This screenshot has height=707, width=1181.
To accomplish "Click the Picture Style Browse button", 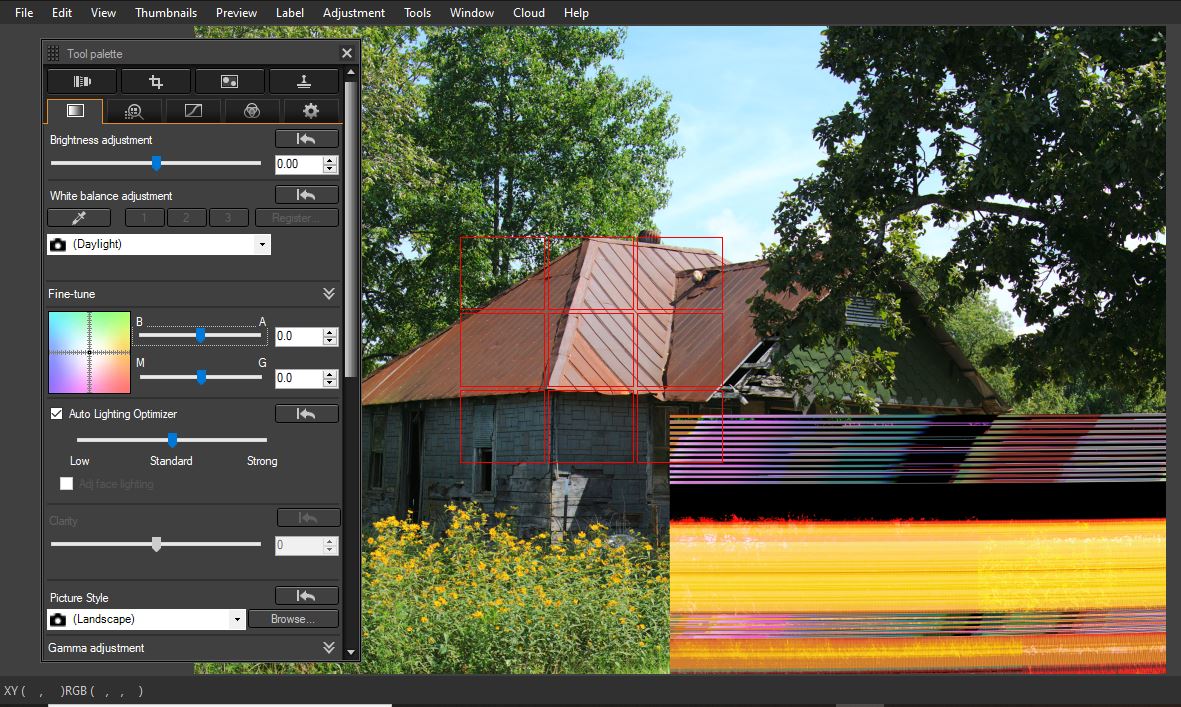I will [x=293, y=619].
